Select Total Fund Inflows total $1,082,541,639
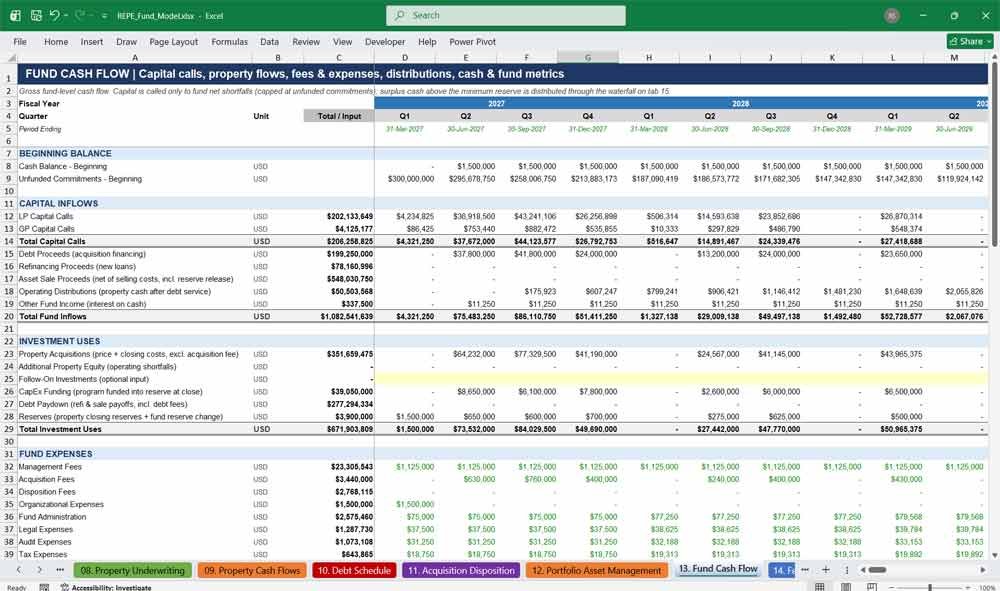The image size is (1000, 591). (339, 316)
